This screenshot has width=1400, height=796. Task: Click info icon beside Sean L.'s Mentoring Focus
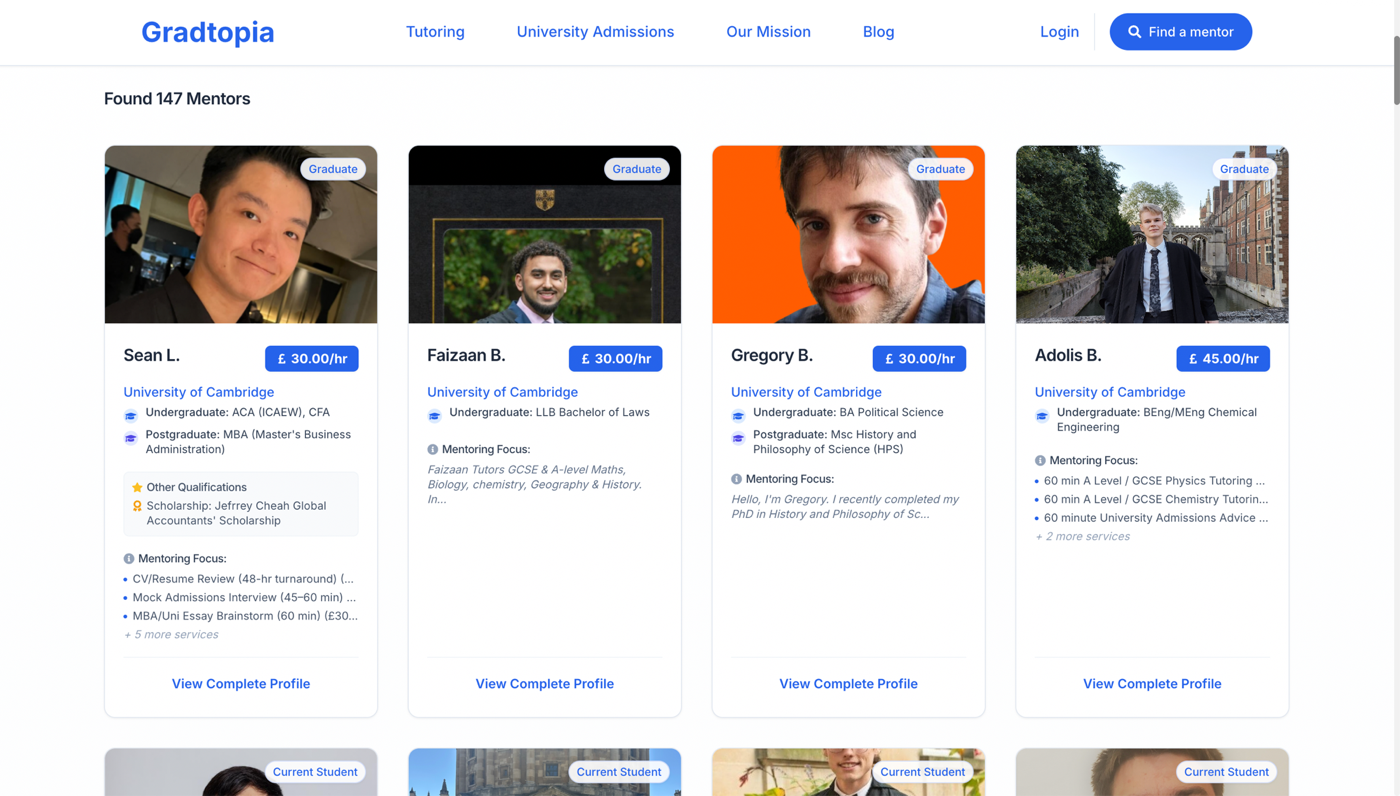click(129, 559)
